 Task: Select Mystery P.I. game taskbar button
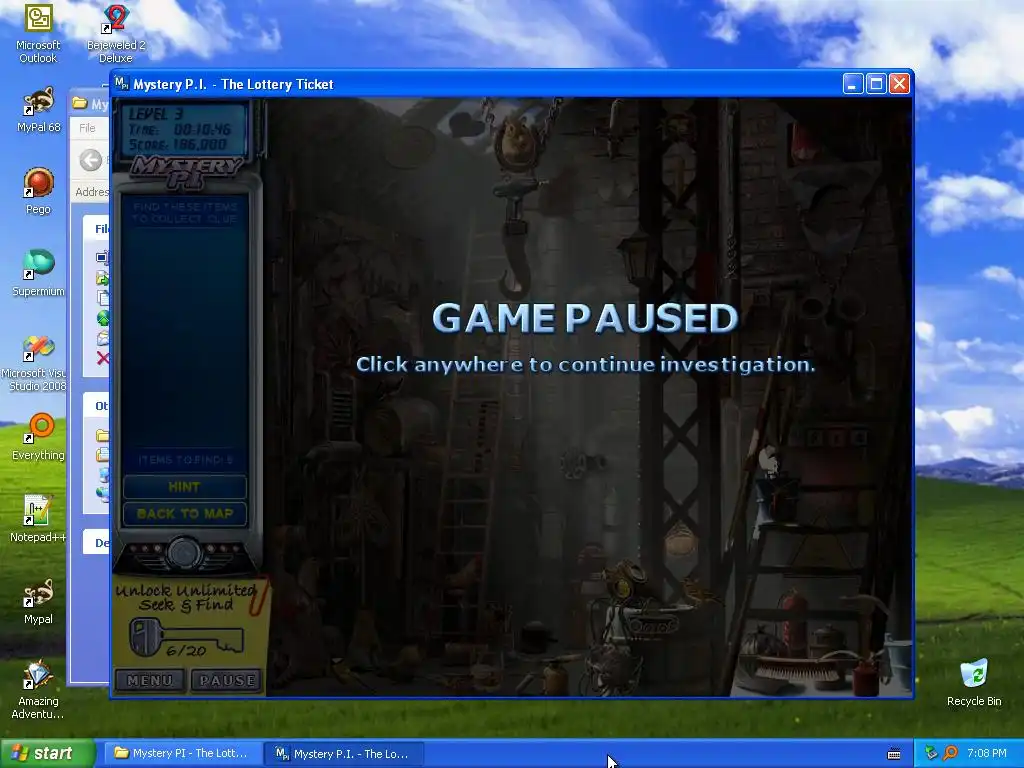(x=344, y=754)
